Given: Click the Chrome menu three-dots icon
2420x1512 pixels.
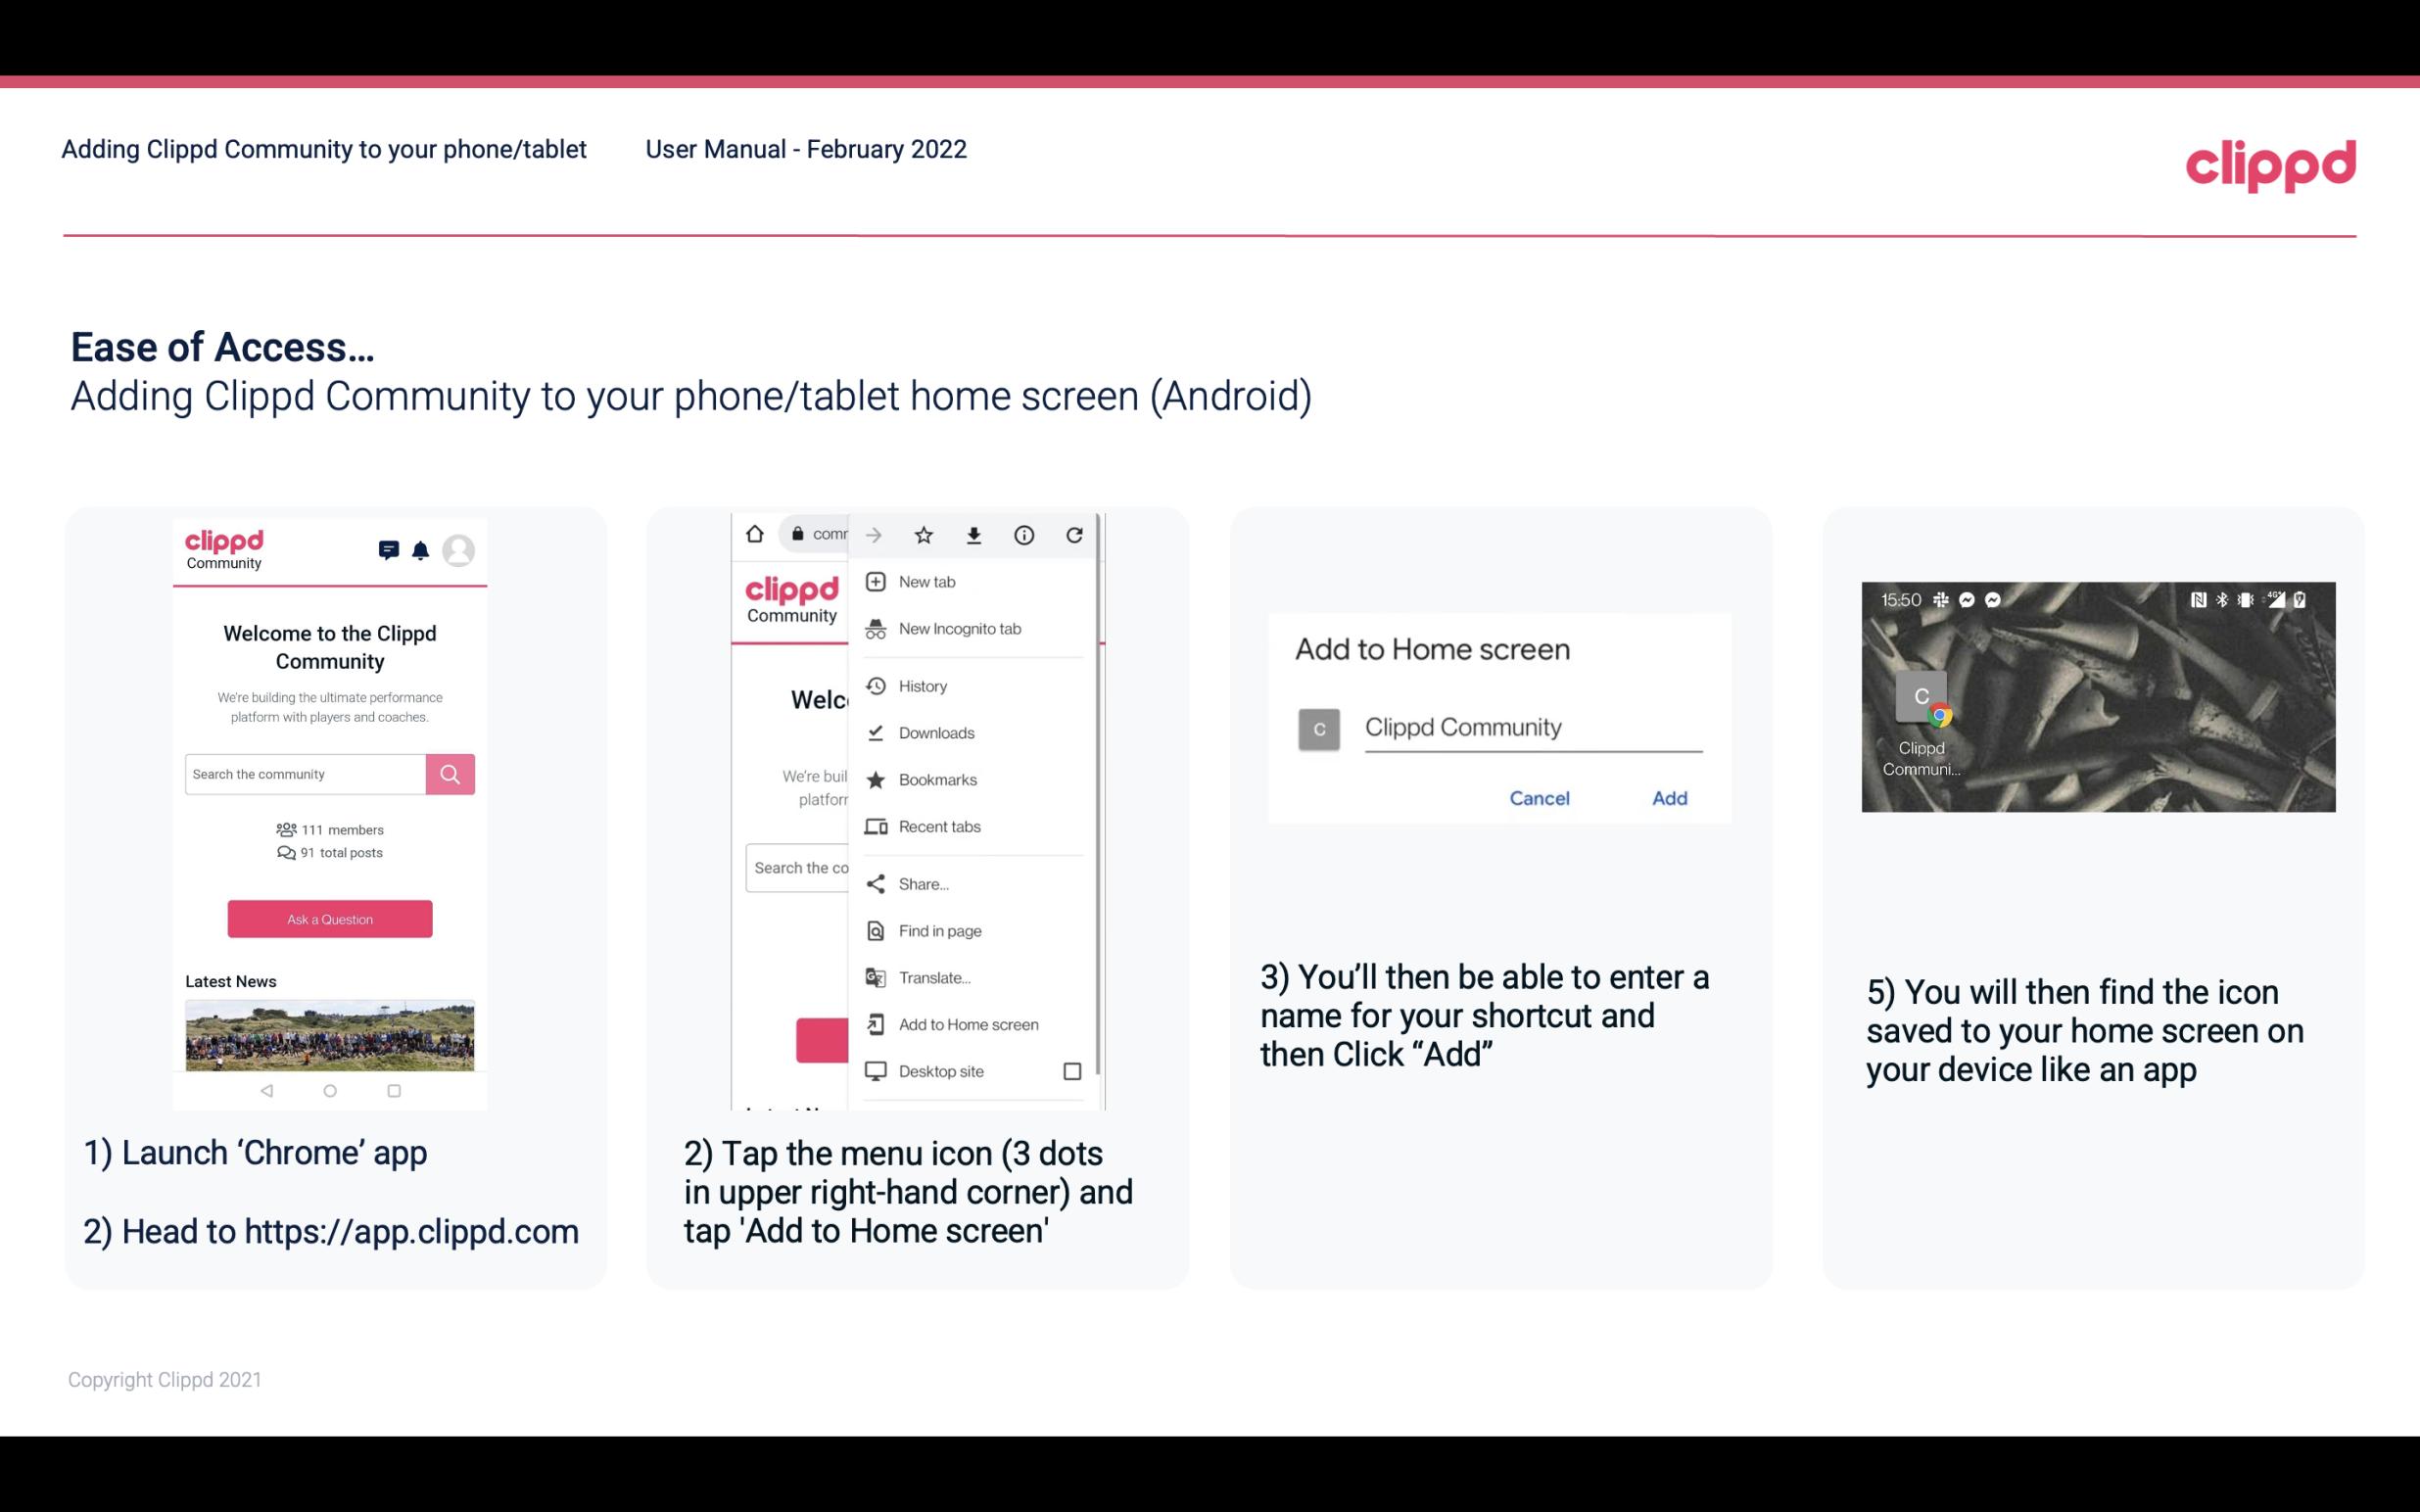Looking at the screenshot, I should click(x=1078, y=533).
